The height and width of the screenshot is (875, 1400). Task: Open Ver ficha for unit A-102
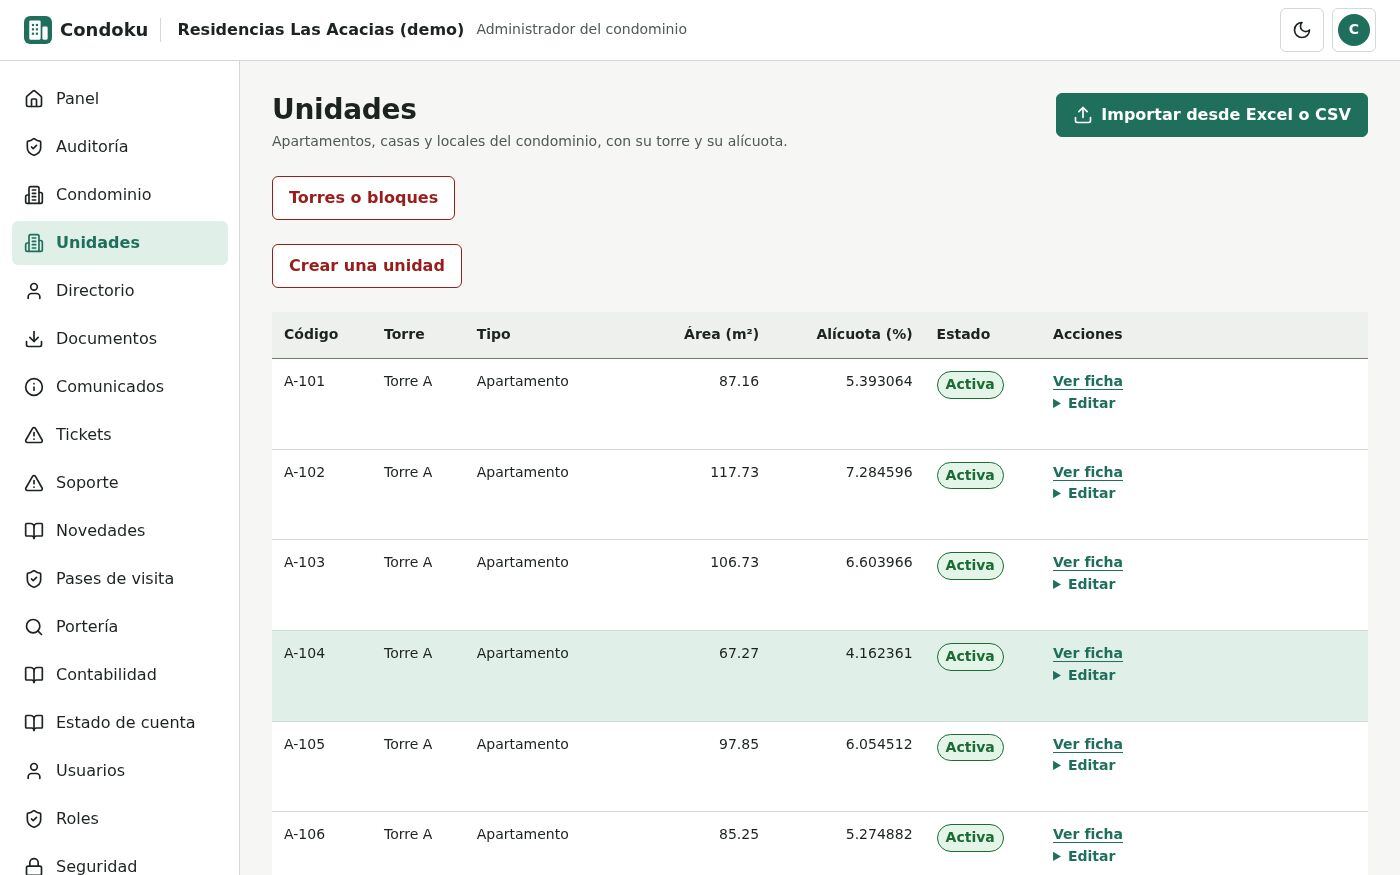[x=1088, y=472]
